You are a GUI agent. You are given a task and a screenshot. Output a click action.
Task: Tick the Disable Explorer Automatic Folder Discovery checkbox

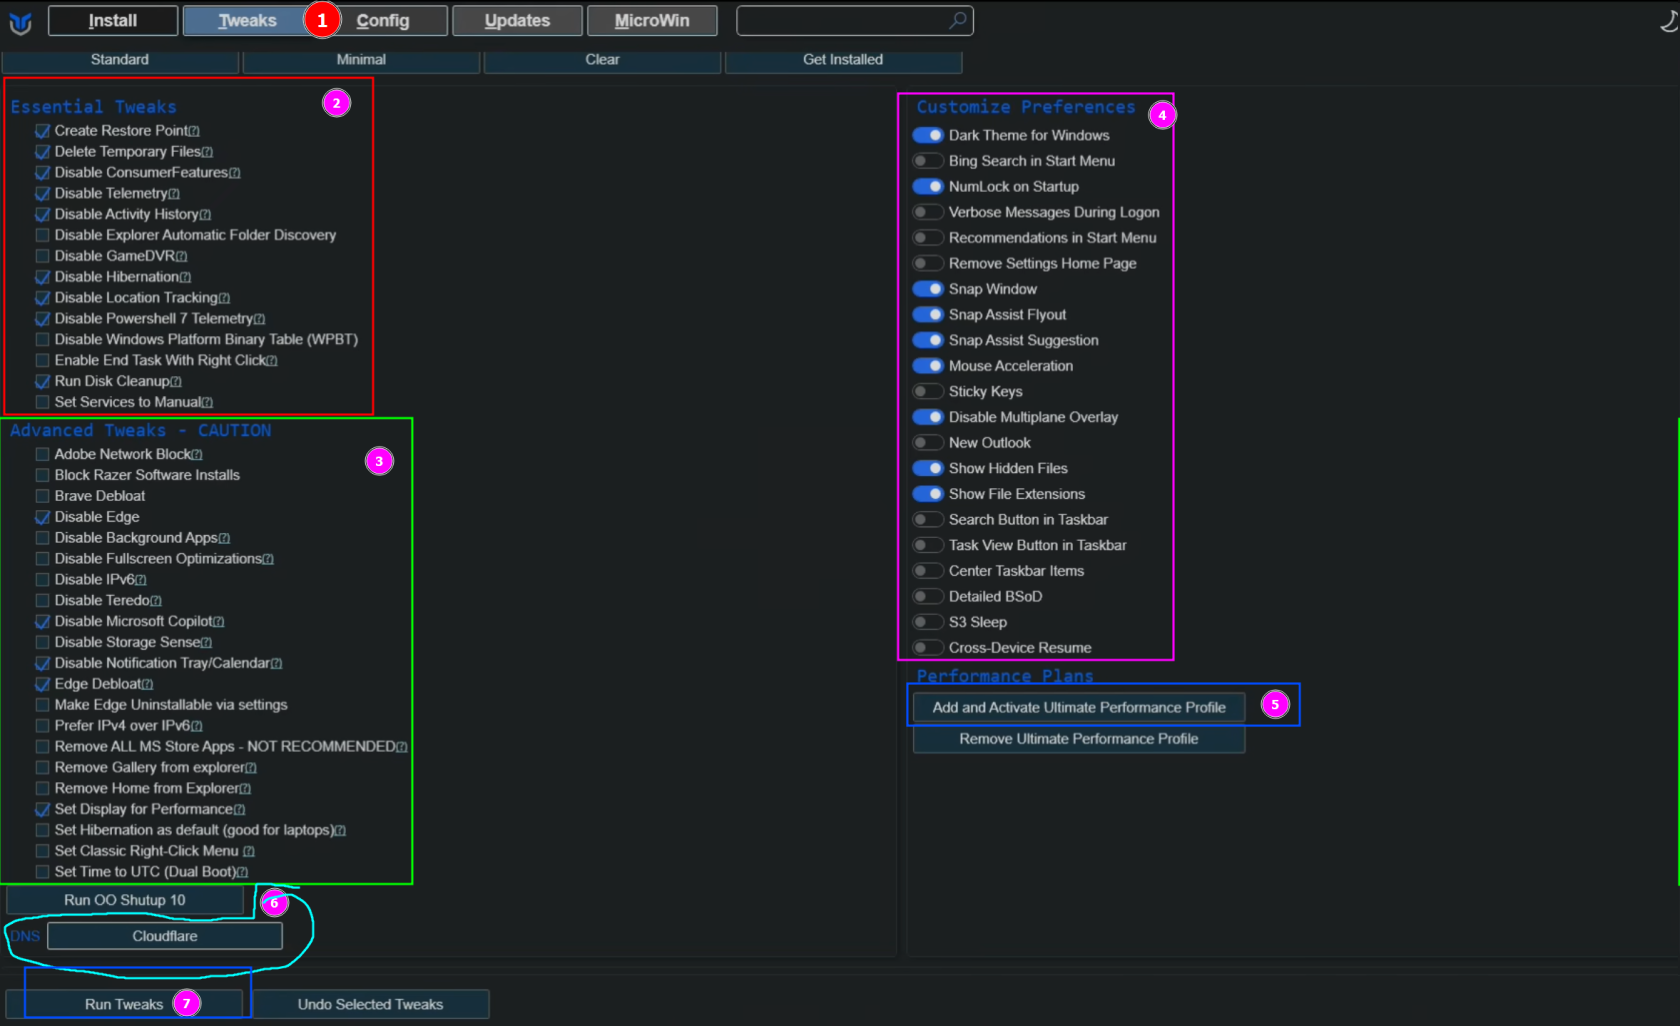42,235
